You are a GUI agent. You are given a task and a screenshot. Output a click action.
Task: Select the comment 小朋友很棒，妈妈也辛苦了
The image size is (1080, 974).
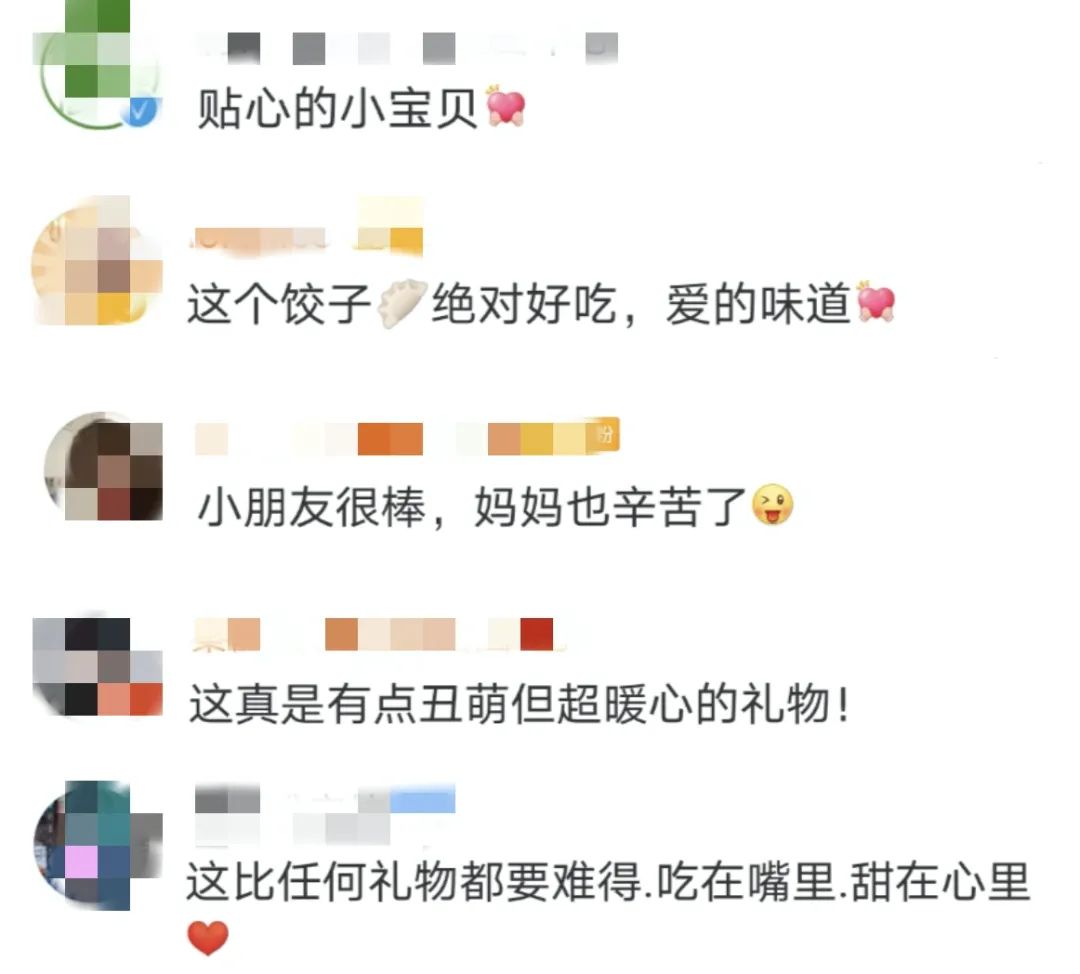tap(472, 507)
